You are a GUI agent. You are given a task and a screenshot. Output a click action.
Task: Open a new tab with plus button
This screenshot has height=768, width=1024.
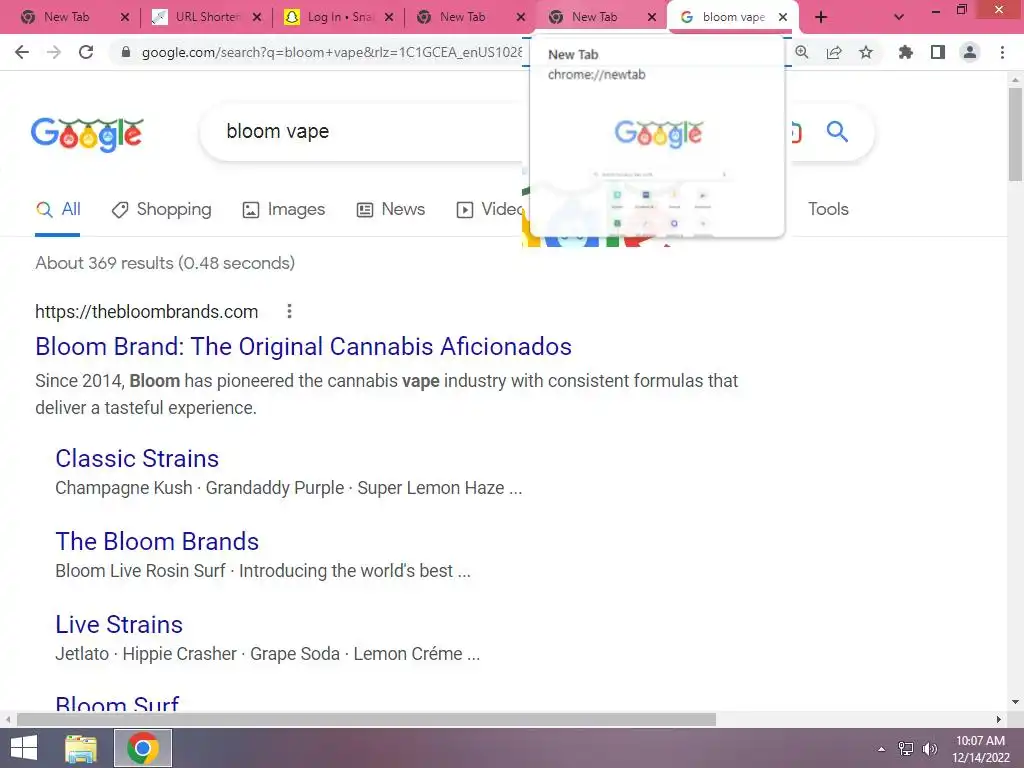pos(821,17)
